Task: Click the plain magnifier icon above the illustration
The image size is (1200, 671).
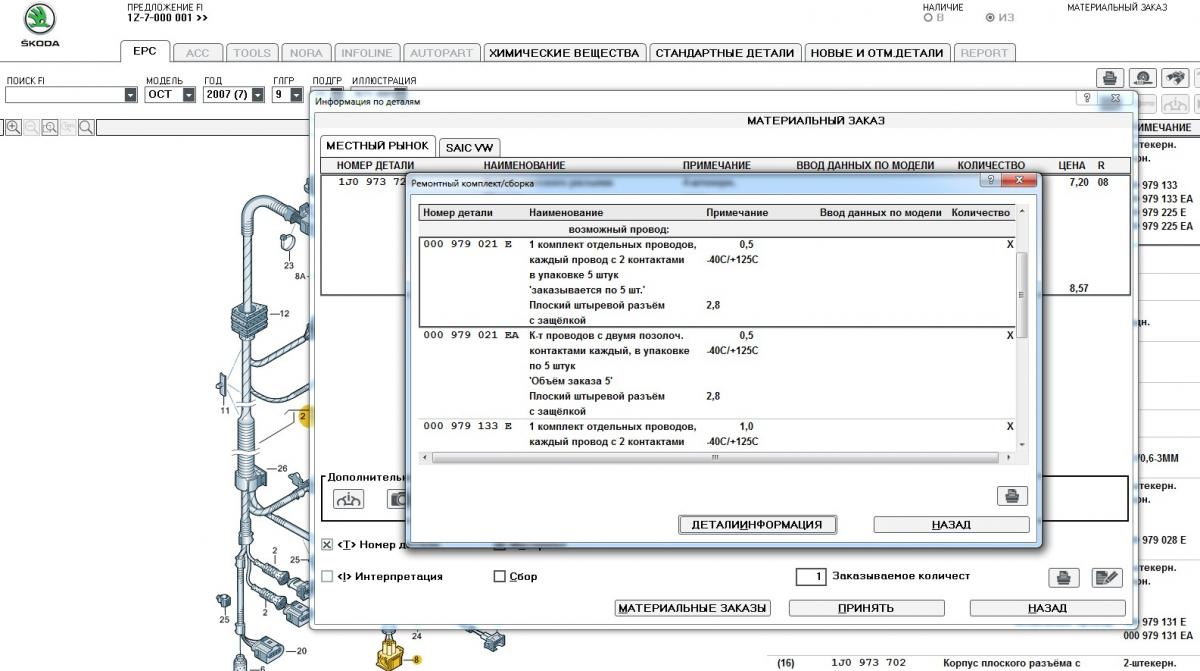Action: [x=86, y=127]
